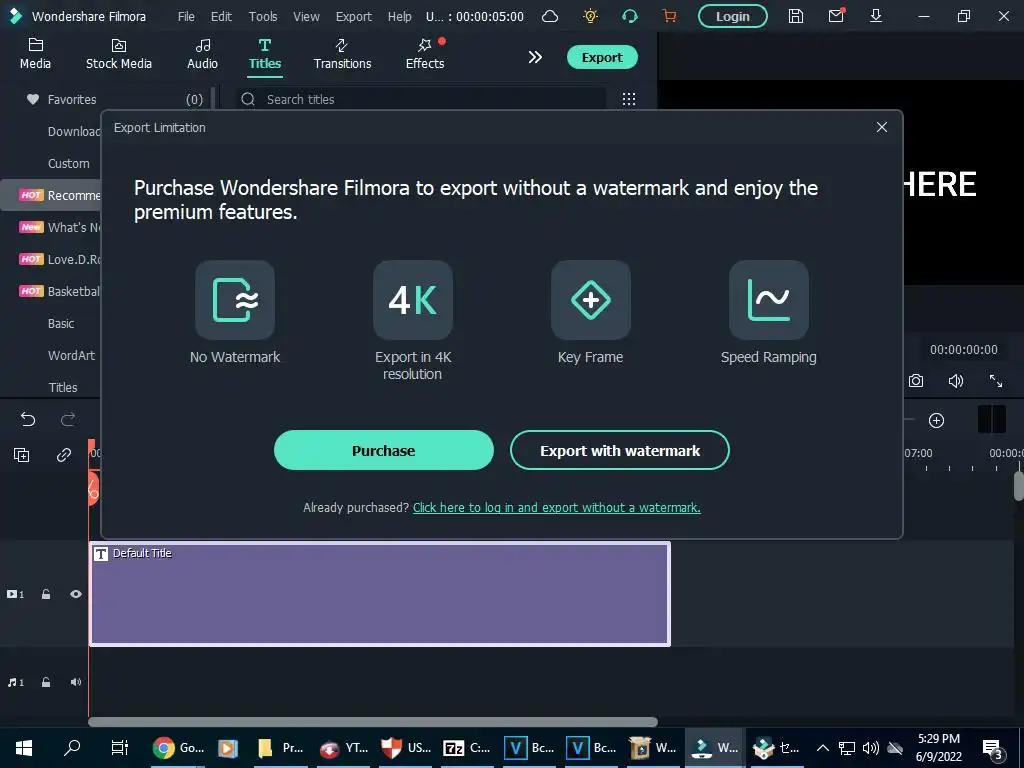Open the Edit menu
The image size is (1024, 768).
click(221, 16)
